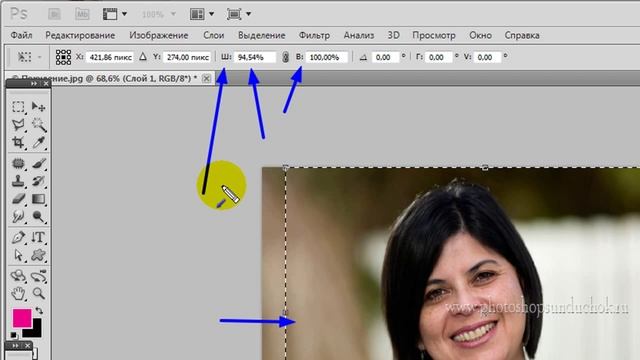Click the pink foreground color swatch
This screenshot has width=640, height=360.
click(22, 318)
